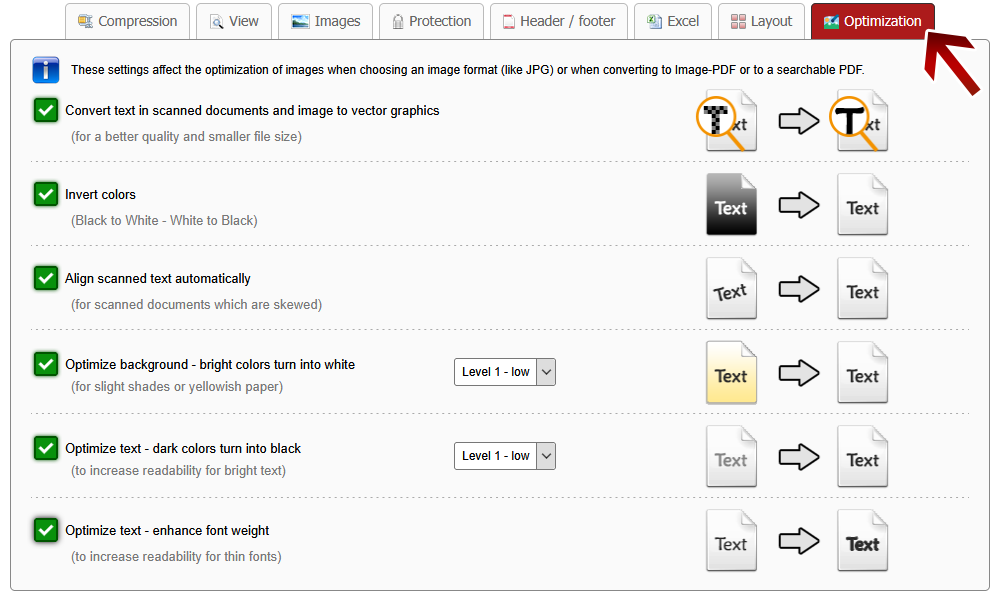Click the thin-font Text document icon
This screenshot has width=995, height=596.
[x=731, y=542]
